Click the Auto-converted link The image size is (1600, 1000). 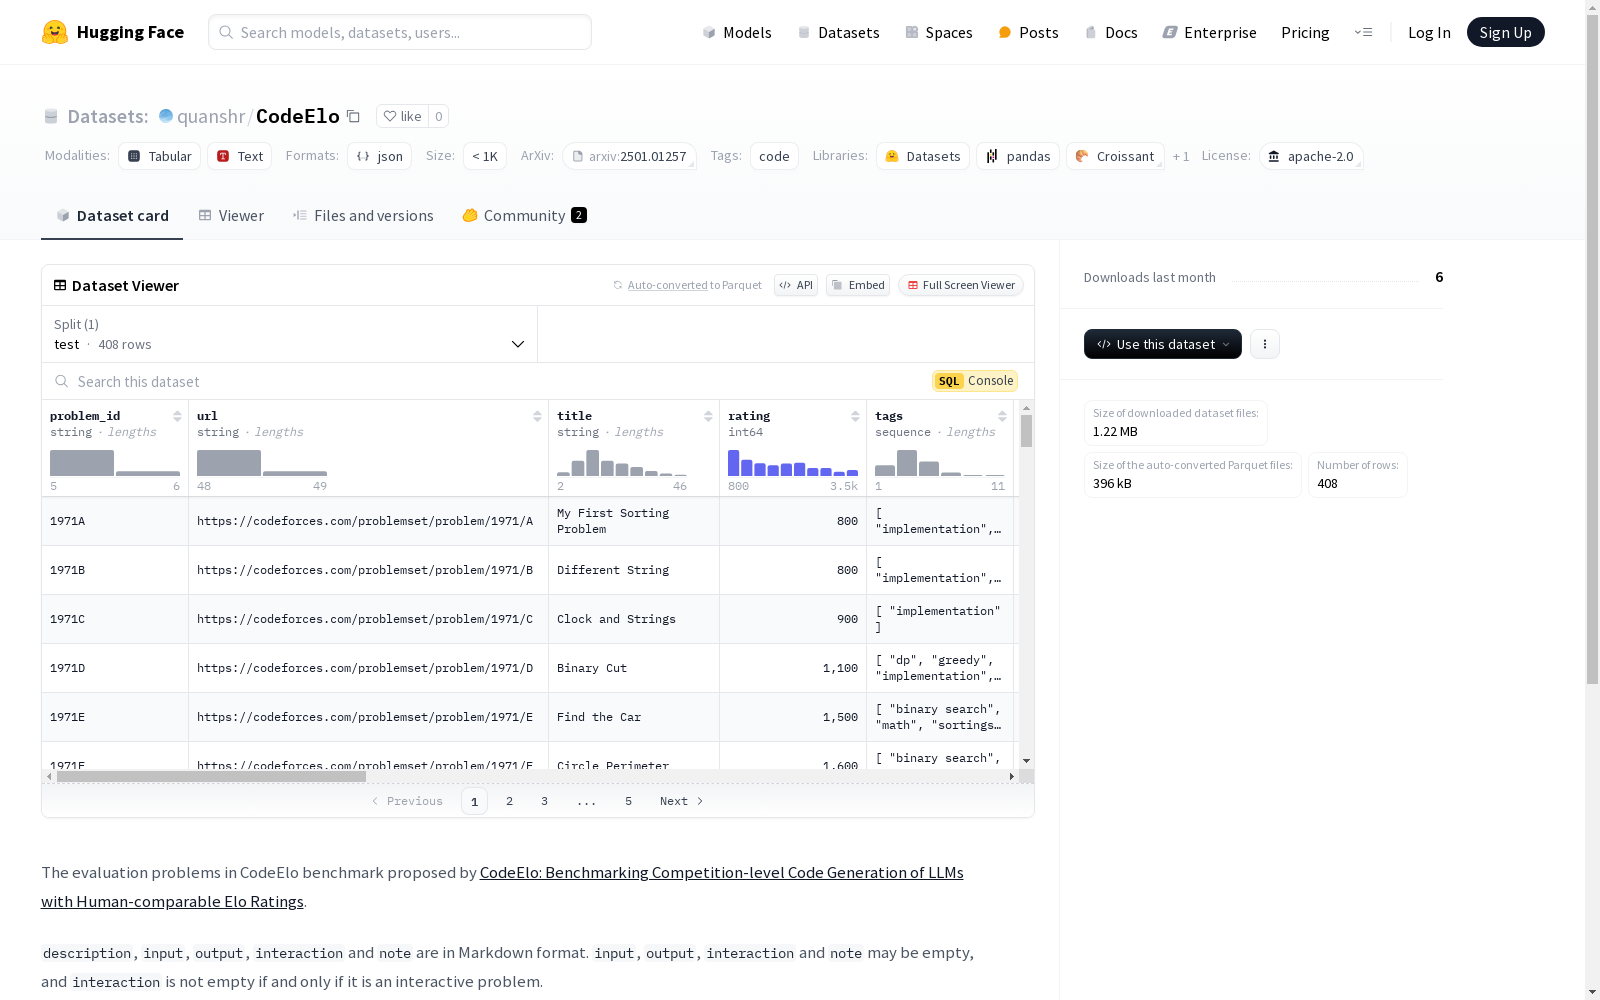point(667,285)
